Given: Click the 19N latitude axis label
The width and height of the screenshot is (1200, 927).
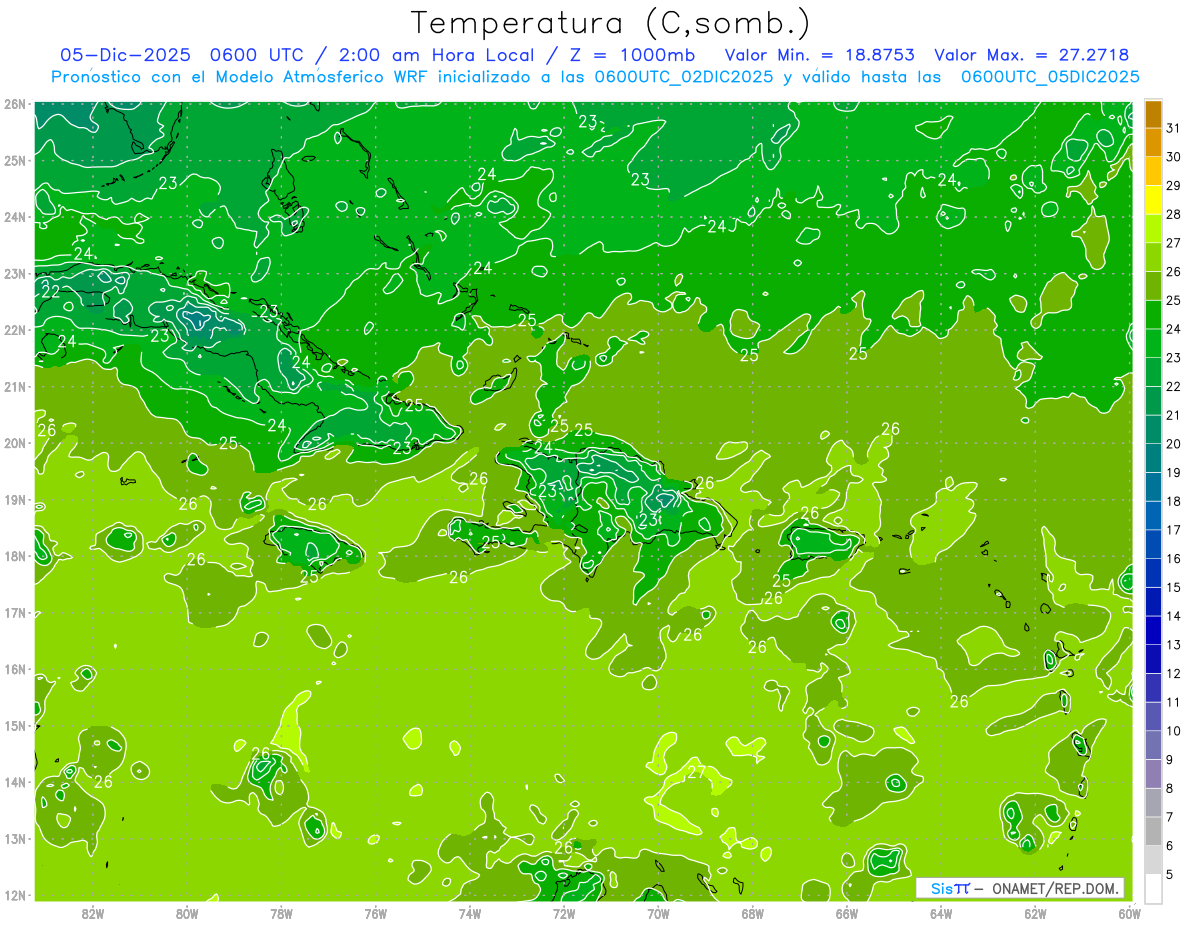Looking at the screenshot, I should 14,499.
